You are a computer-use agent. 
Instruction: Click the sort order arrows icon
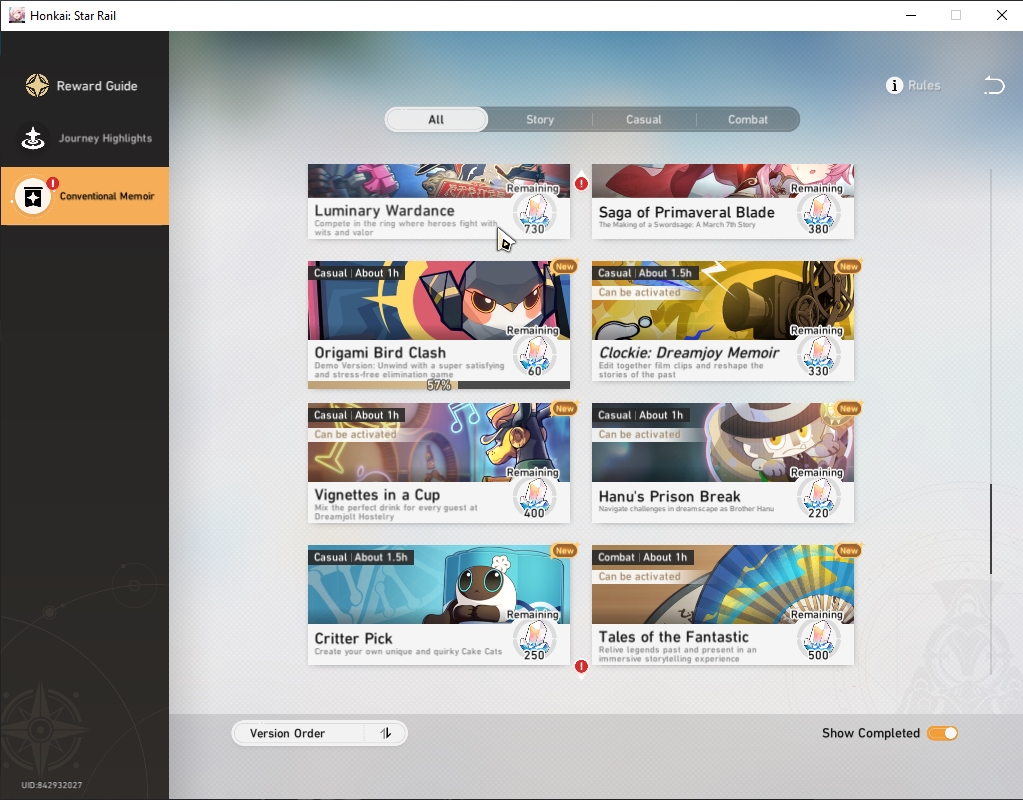386,733
